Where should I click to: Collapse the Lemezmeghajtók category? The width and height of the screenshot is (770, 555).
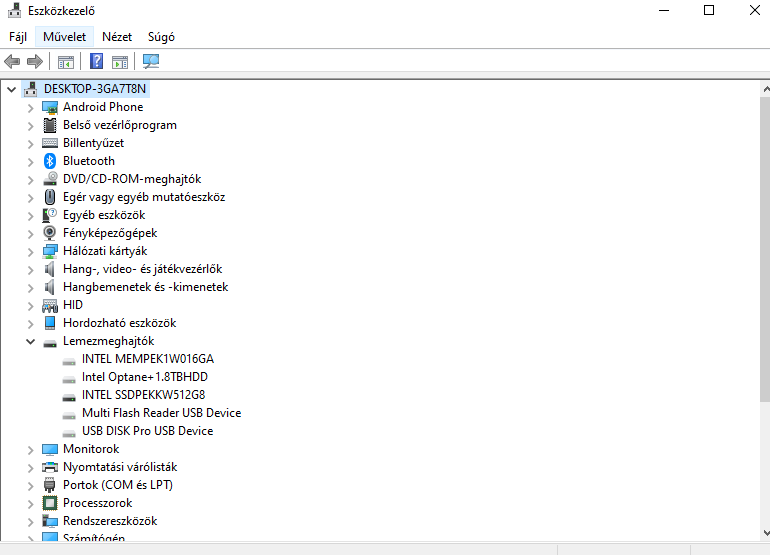pyautogui.click(x=30, y=341)
